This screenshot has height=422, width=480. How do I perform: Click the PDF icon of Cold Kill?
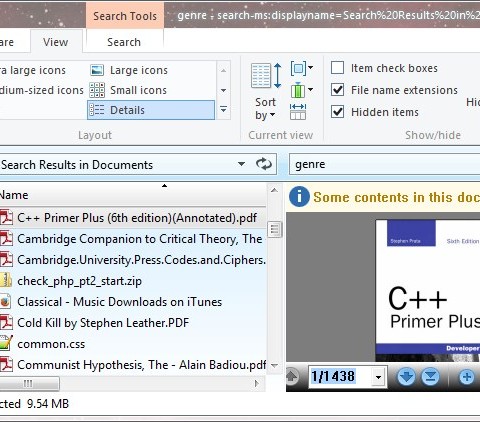[6, 323]
